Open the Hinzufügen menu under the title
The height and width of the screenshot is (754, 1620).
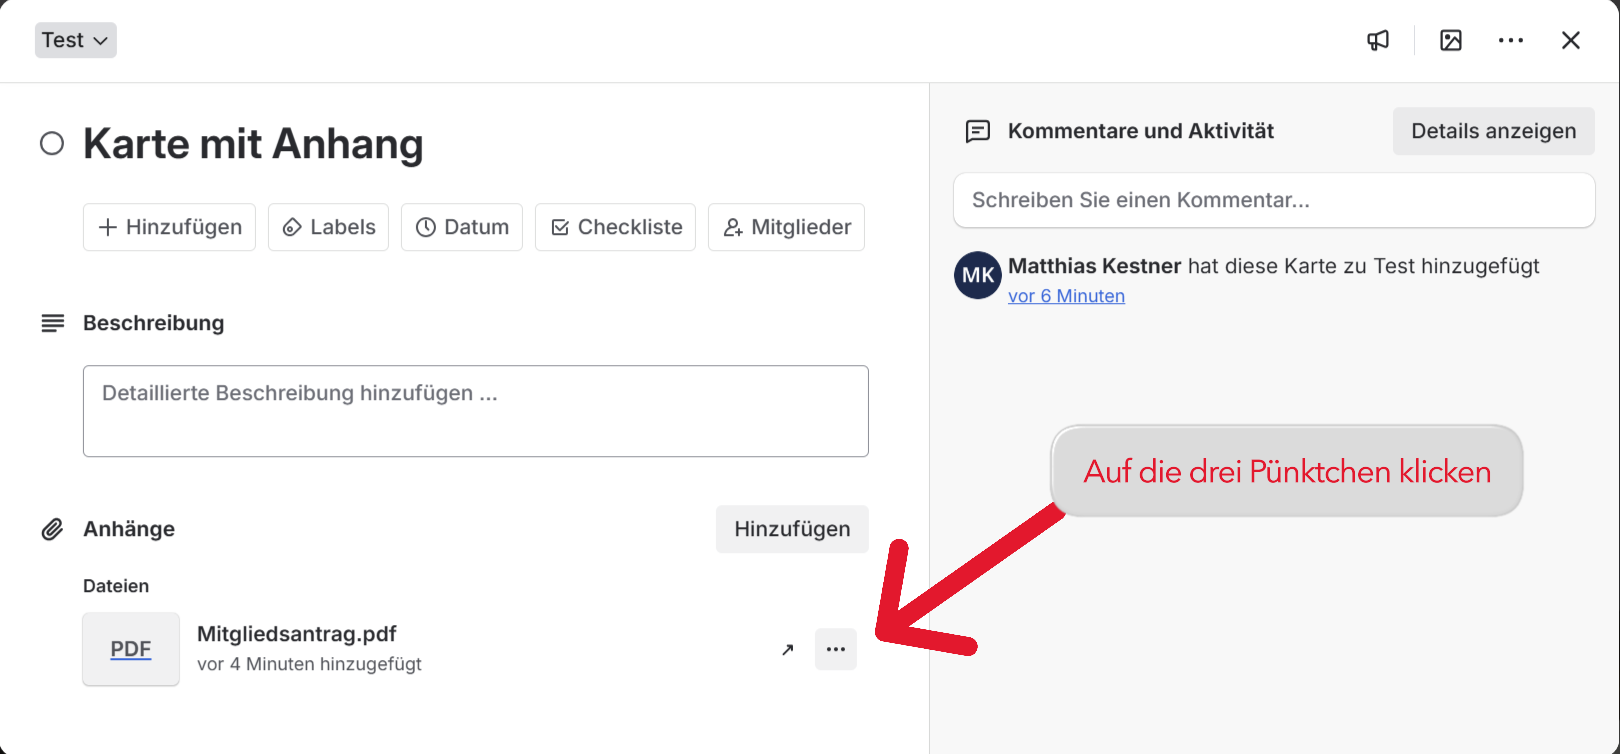click(169, 227)
